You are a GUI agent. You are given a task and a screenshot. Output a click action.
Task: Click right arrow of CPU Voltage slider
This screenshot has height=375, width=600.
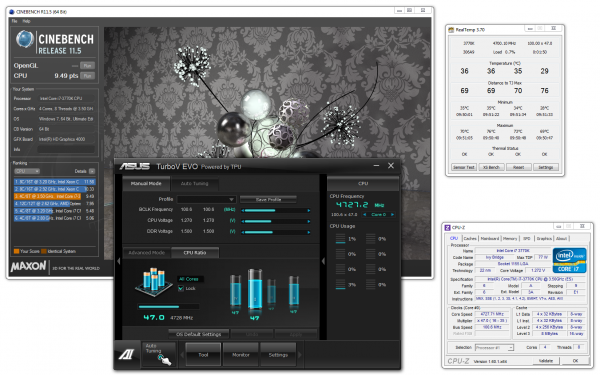coord(309,221)
